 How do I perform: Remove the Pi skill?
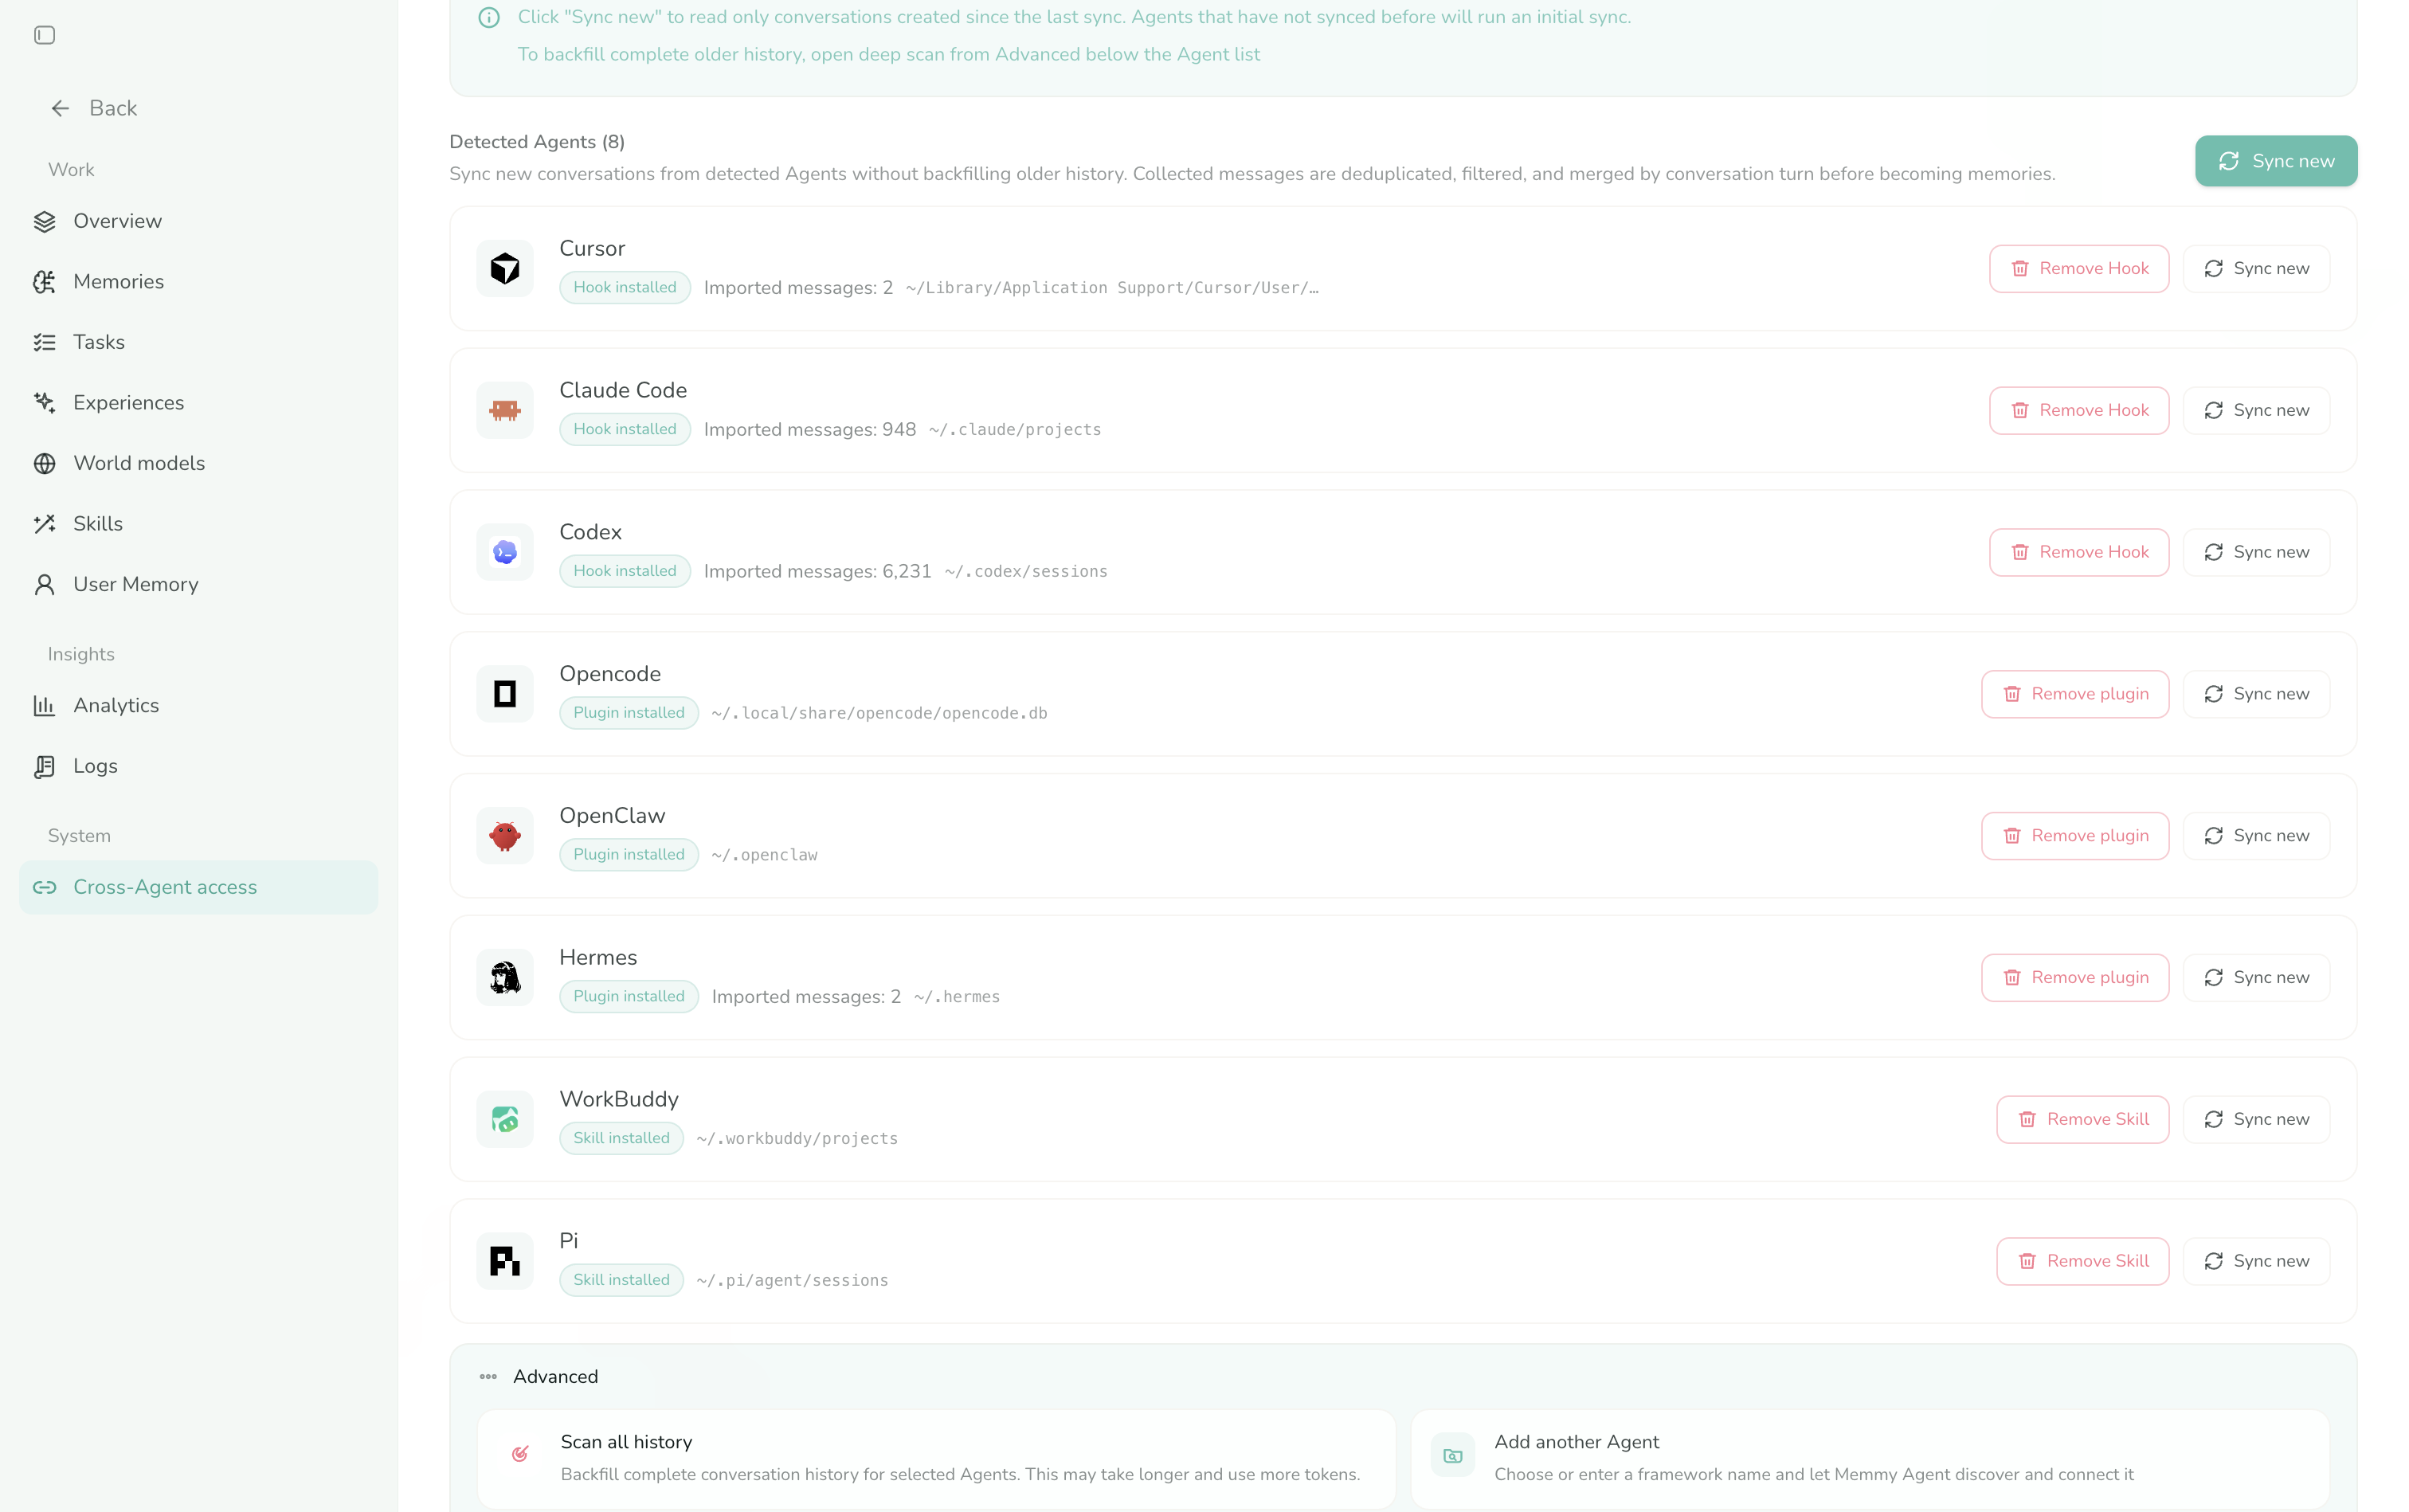pyautogui.click(x=2083, y=1261)
